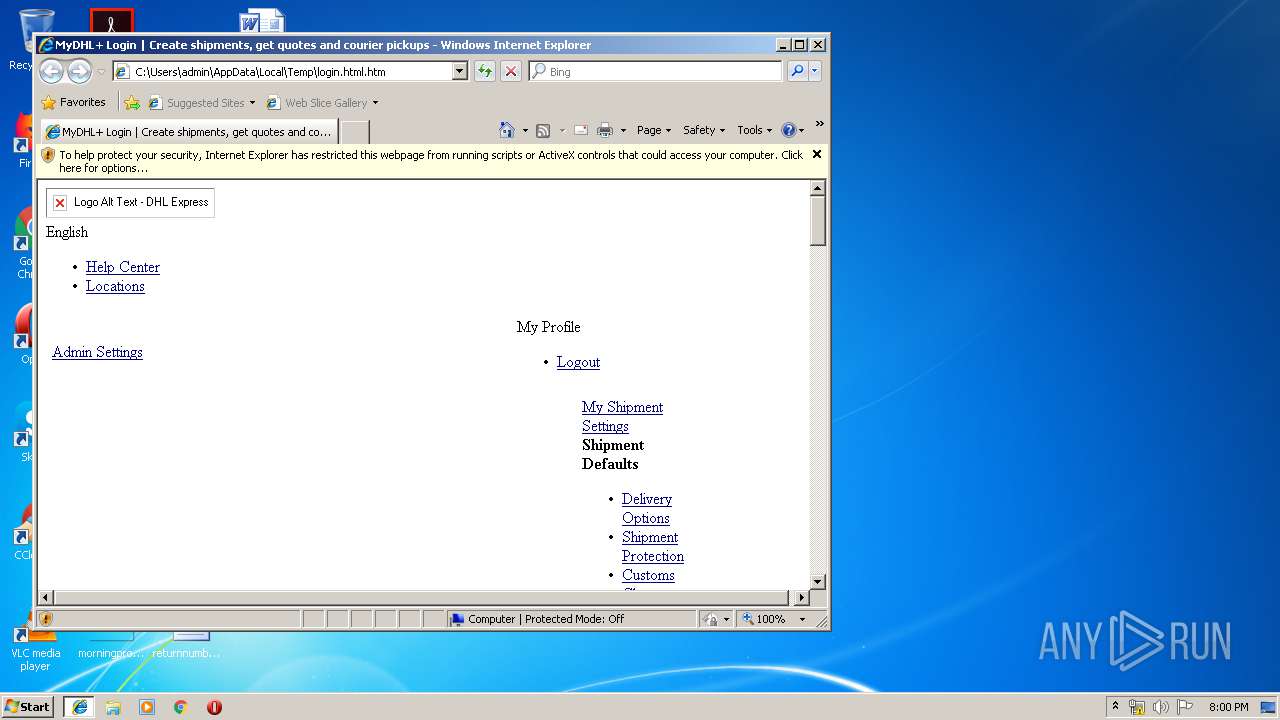The width and height of the screenshot is (1280, 720).
Task: Open My Shipment Settings link
Action: 622,416
